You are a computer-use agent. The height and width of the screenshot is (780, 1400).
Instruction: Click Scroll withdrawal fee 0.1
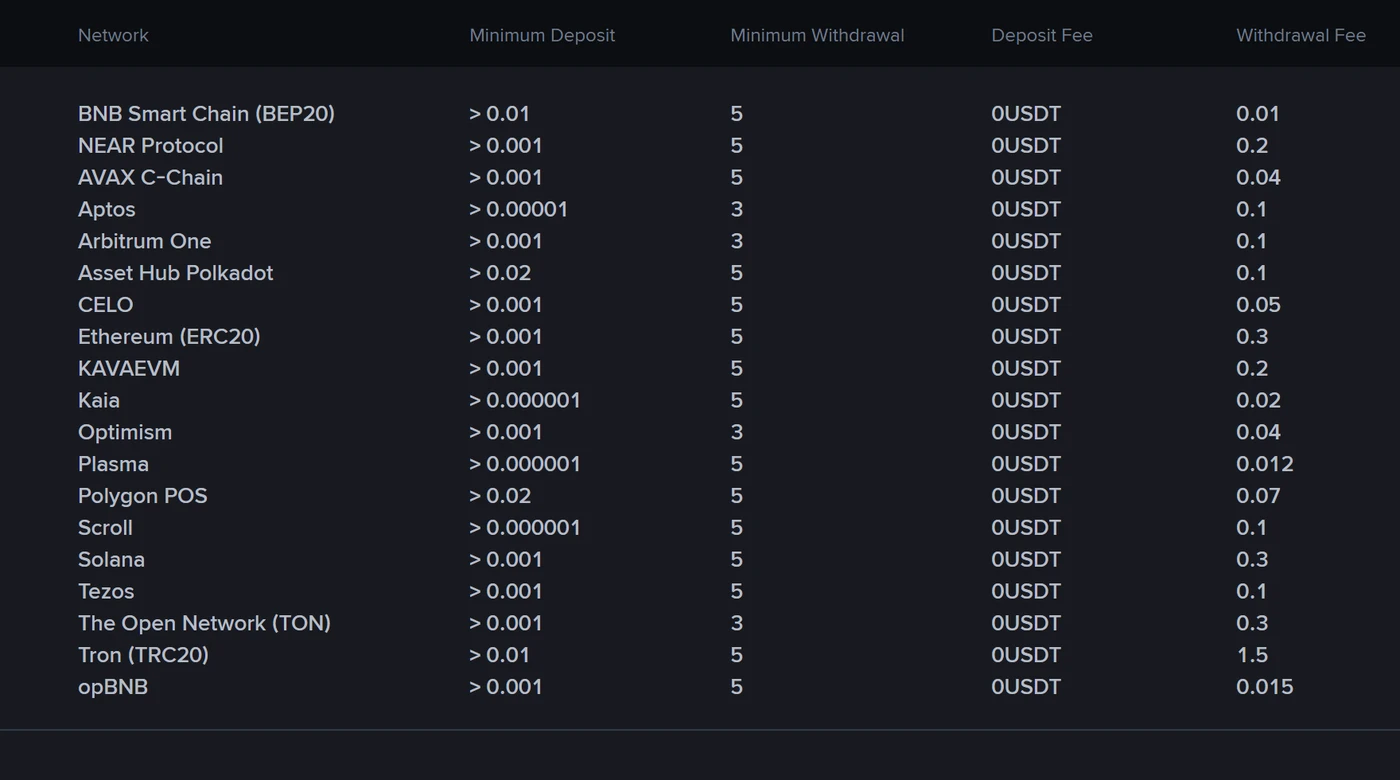coord(1251,528)
